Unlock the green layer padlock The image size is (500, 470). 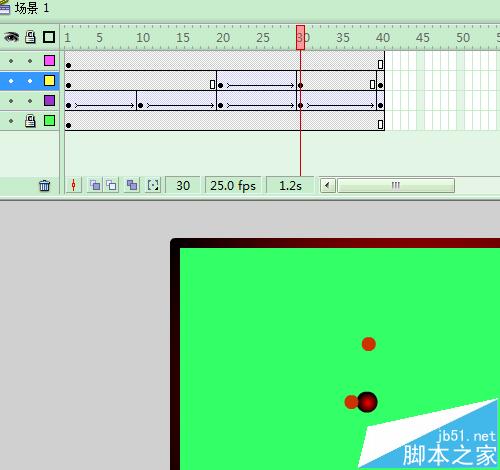point(30,121)
